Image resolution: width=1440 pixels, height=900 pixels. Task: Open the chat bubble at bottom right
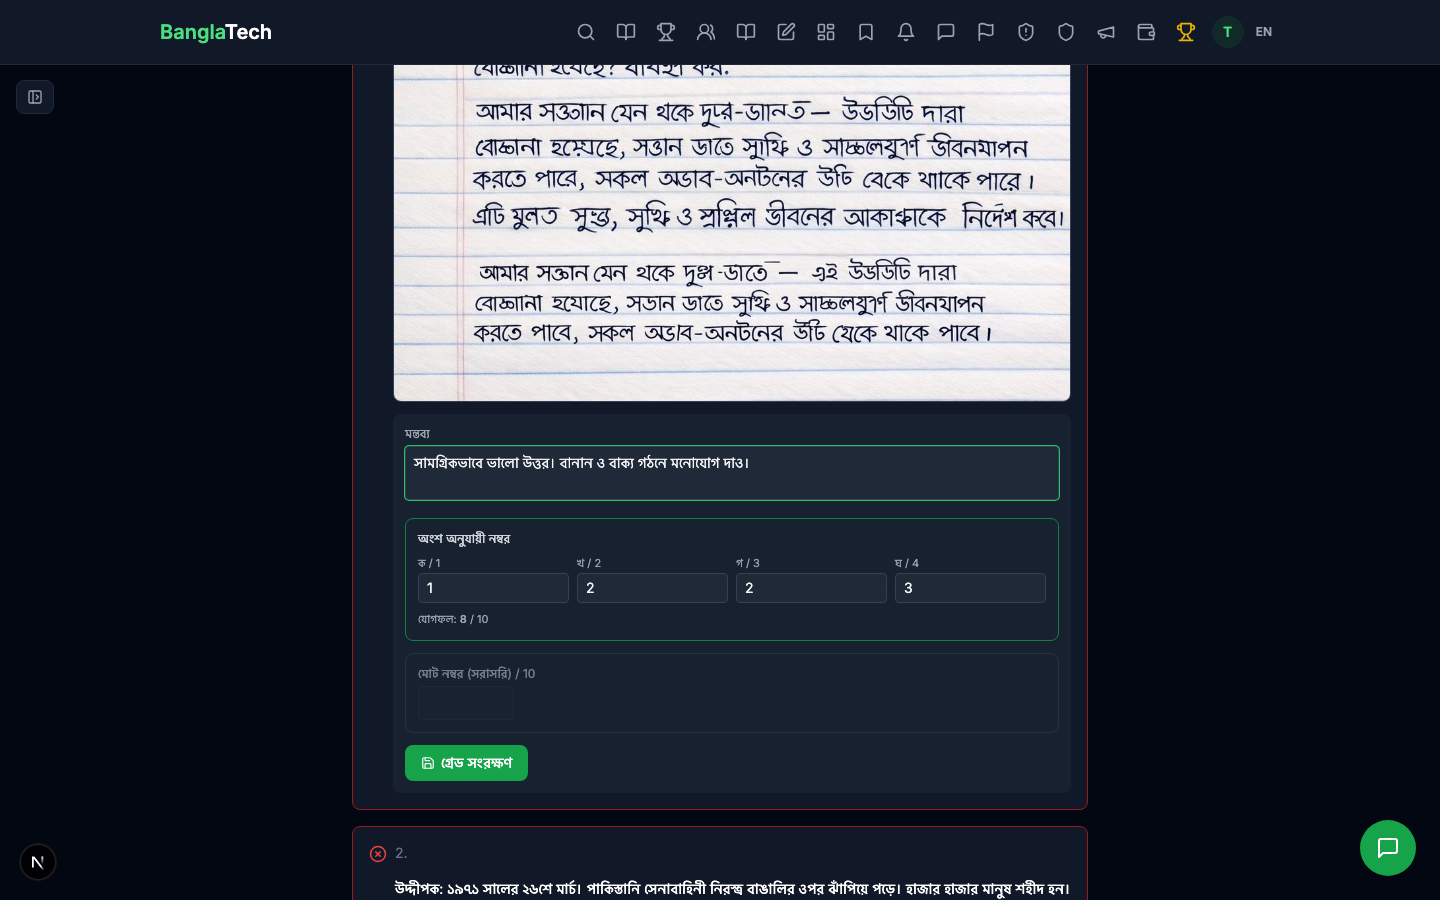pos(1388,848)
